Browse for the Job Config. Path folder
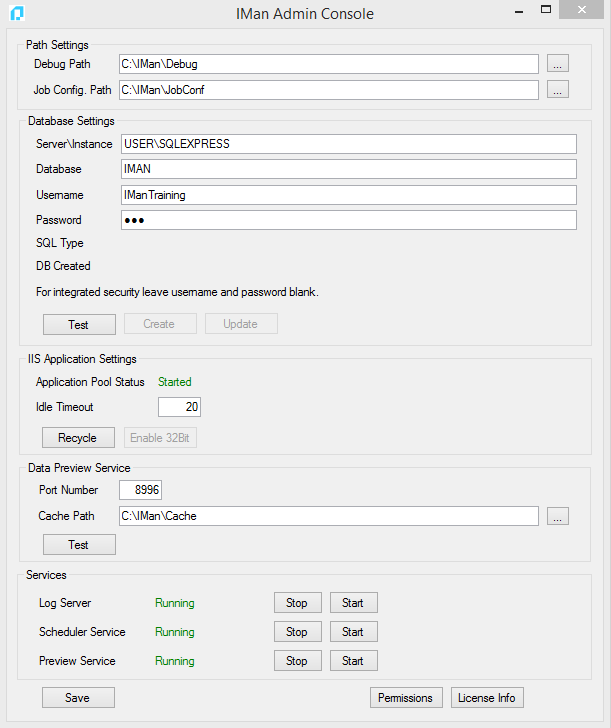Viewport: 611px width, 728px height. pyautogui.click(x=558, y=90)
